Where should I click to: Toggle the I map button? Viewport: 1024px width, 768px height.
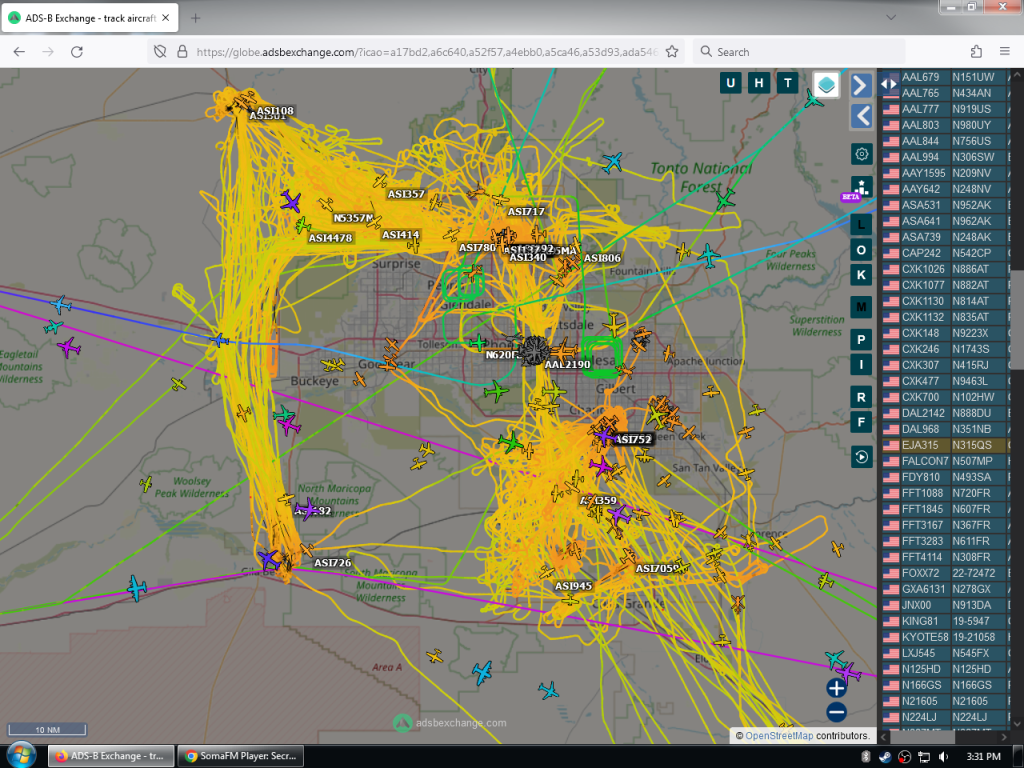click(861, 364)
